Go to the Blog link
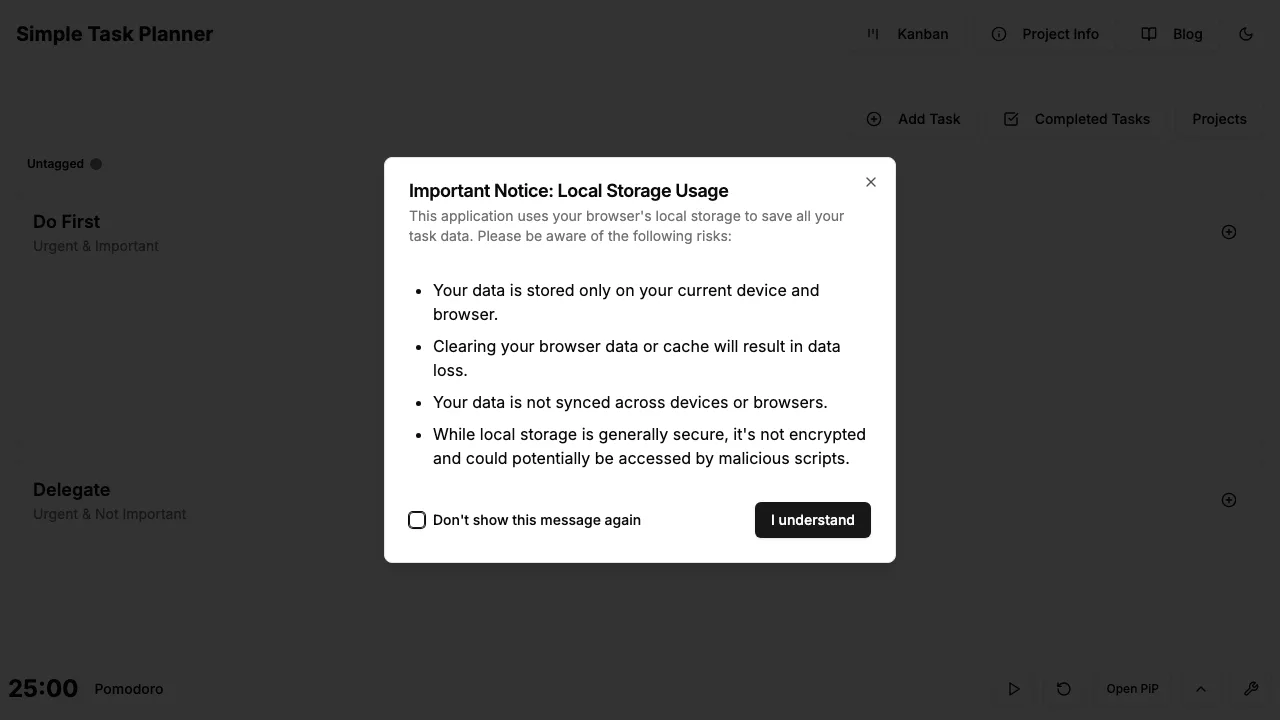 (1172, 34)
